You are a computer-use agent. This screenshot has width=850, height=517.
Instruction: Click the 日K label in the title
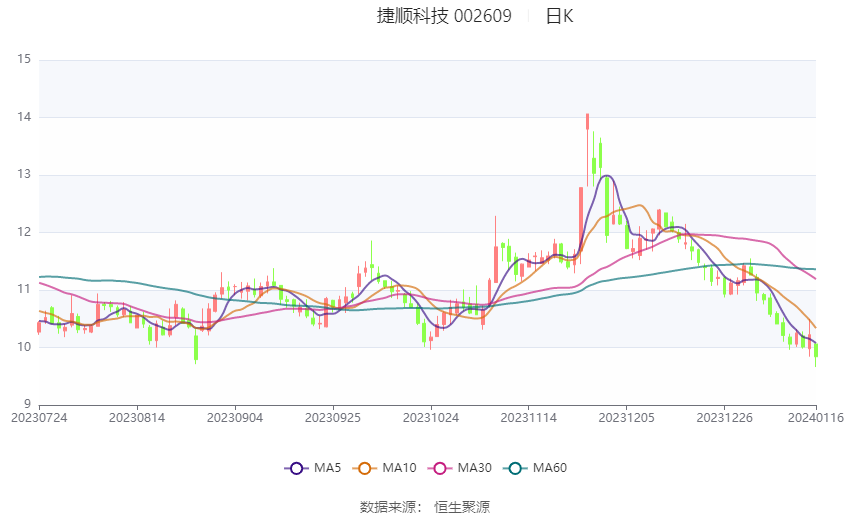pyautogui.click(x=559, y=16)
